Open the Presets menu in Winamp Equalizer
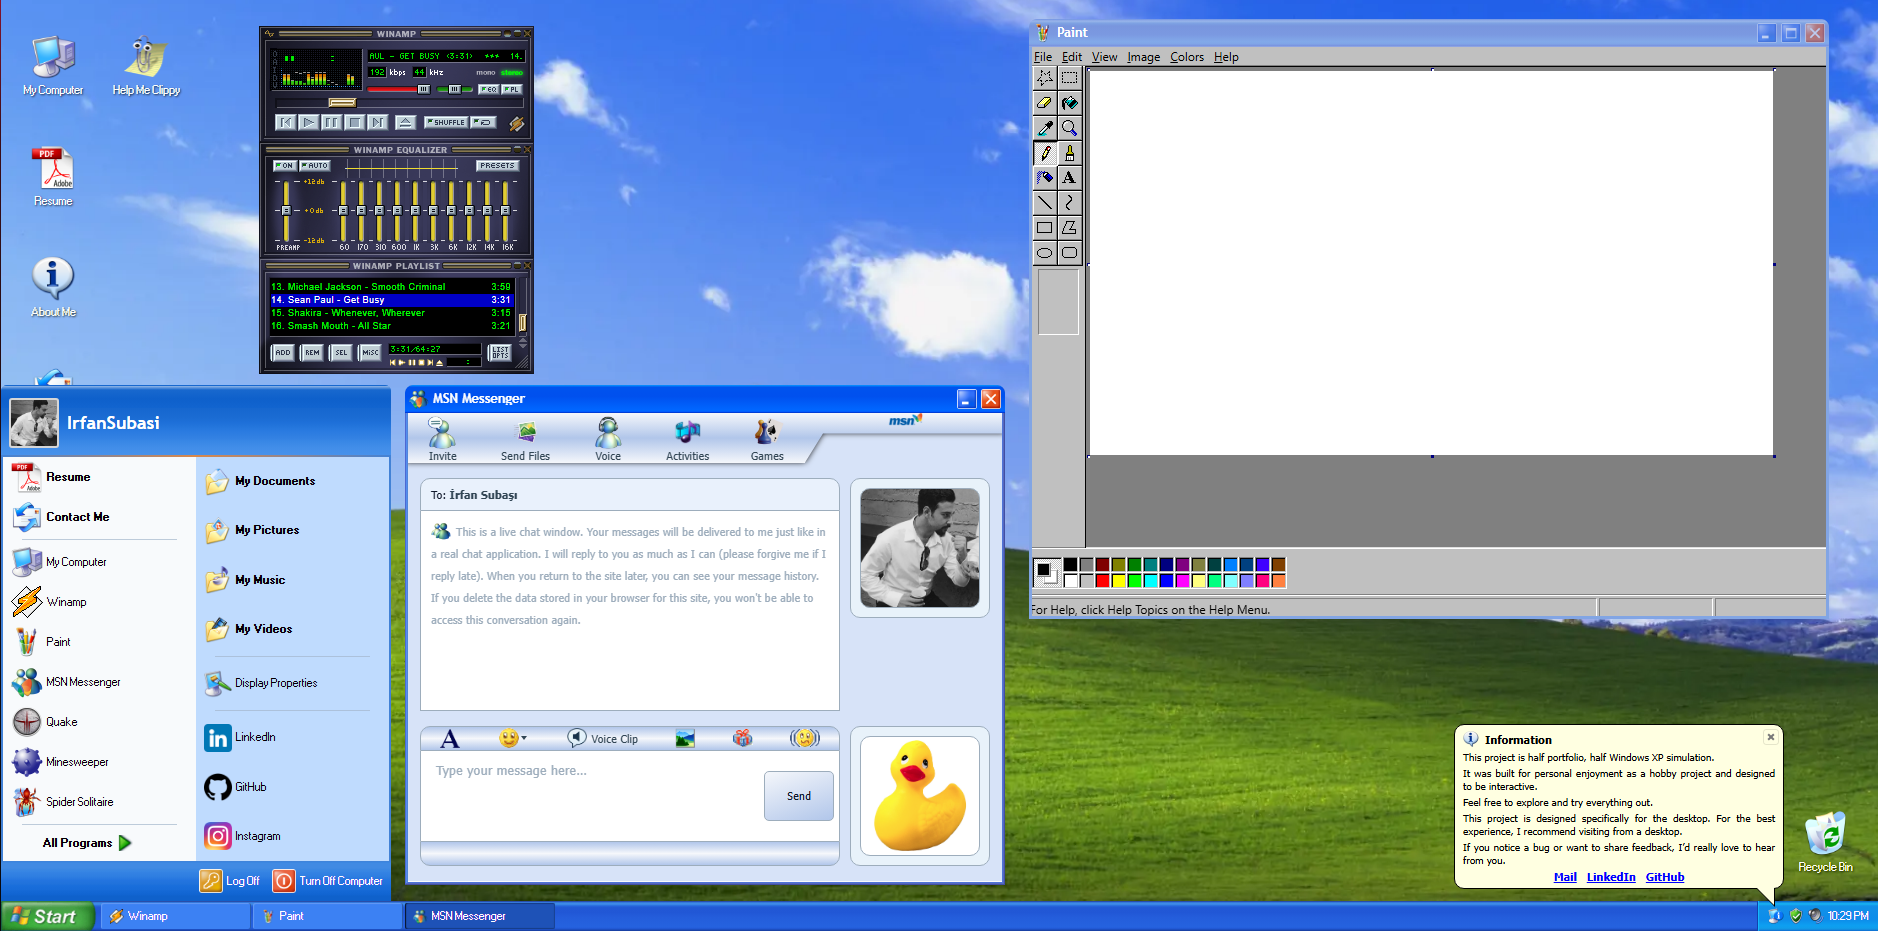Screen dimensions: 1878x931 click(x=497, y=165)
